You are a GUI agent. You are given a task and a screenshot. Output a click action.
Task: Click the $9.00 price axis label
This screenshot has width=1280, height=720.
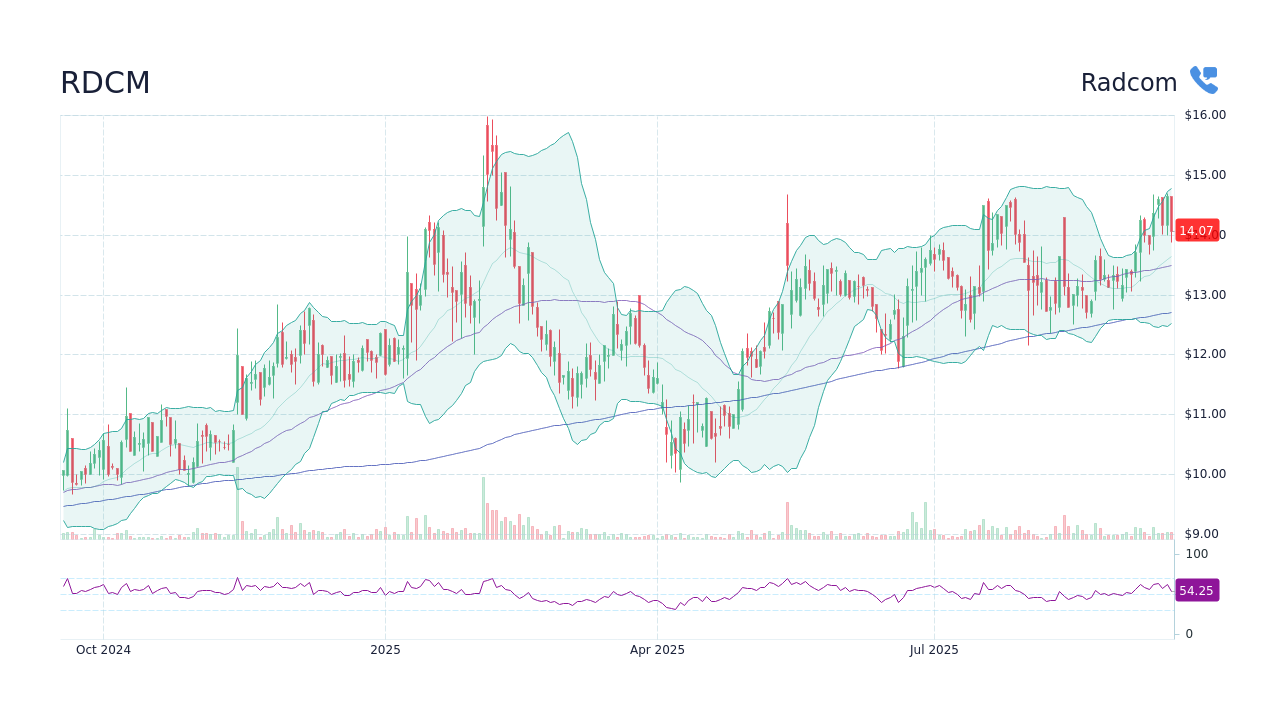coord(1203,533)
